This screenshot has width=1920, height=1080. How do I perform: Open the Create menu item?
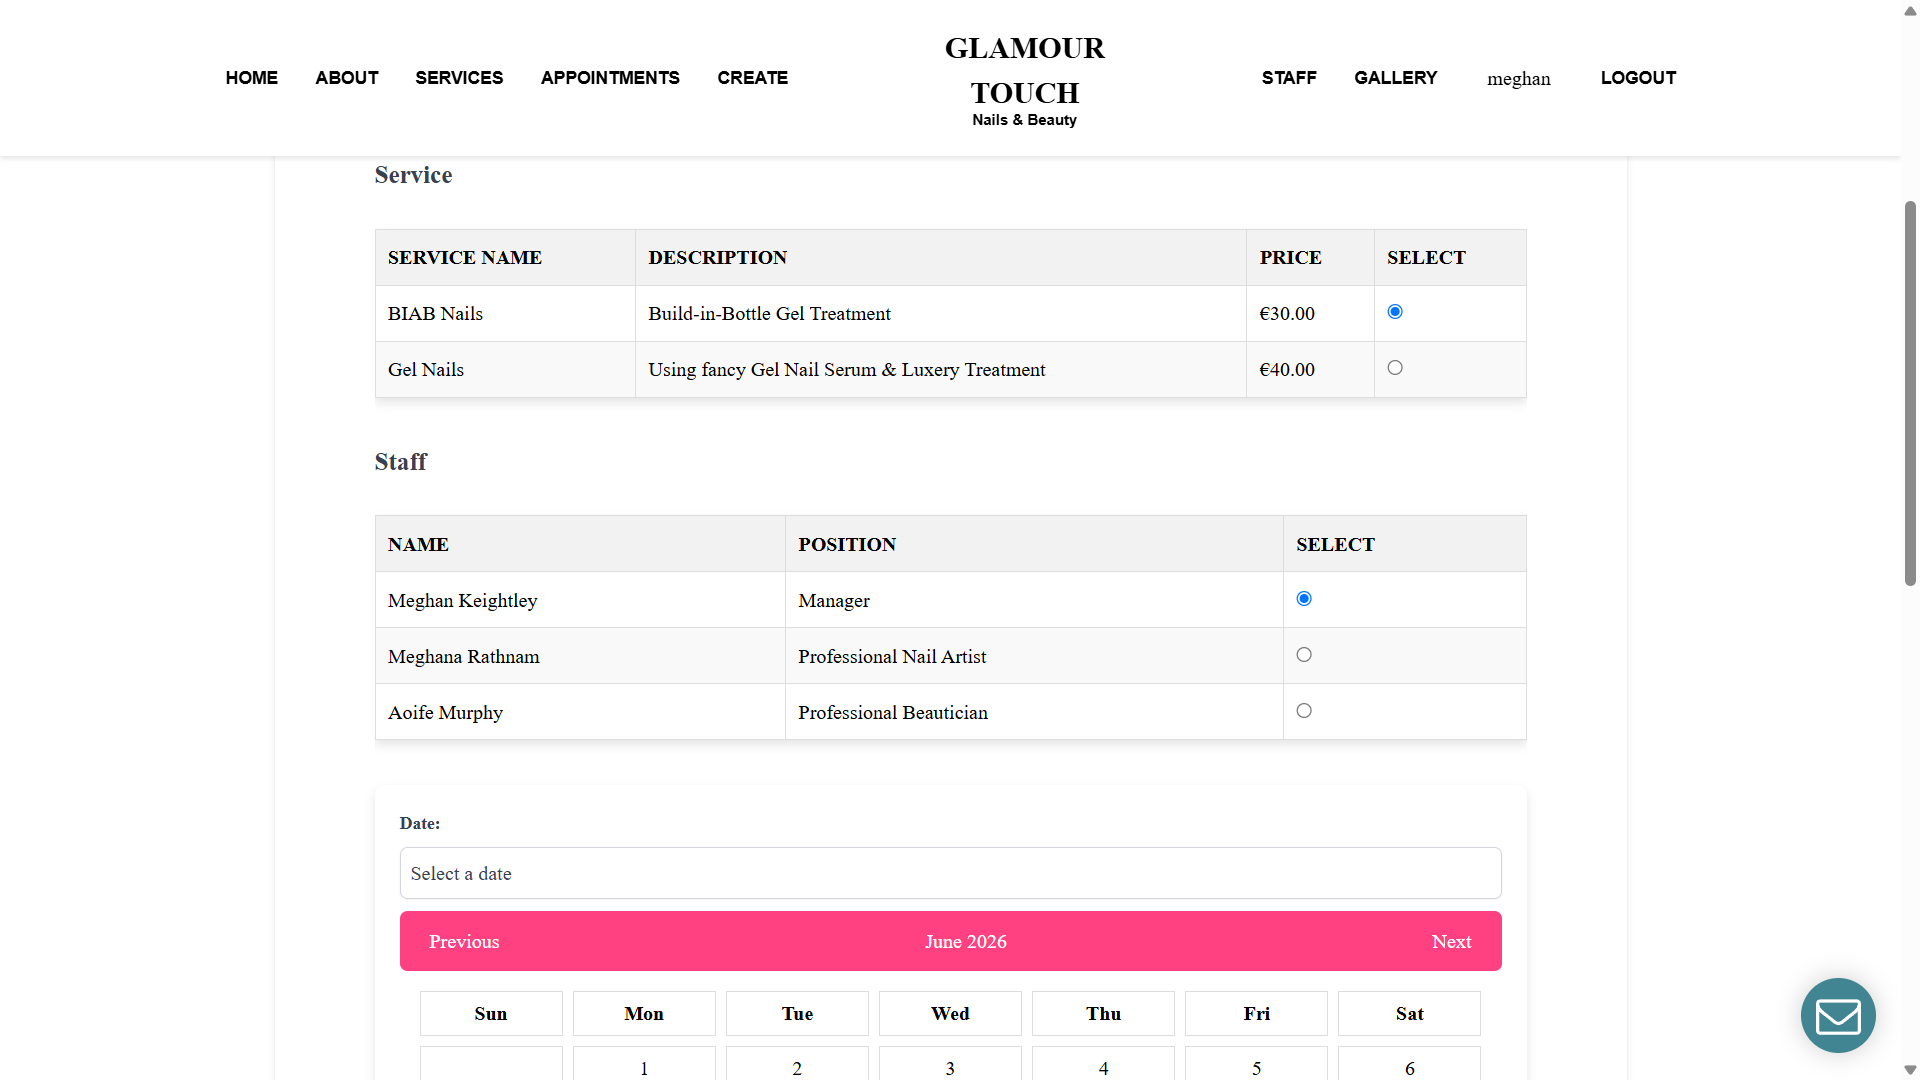pos(752,78)
